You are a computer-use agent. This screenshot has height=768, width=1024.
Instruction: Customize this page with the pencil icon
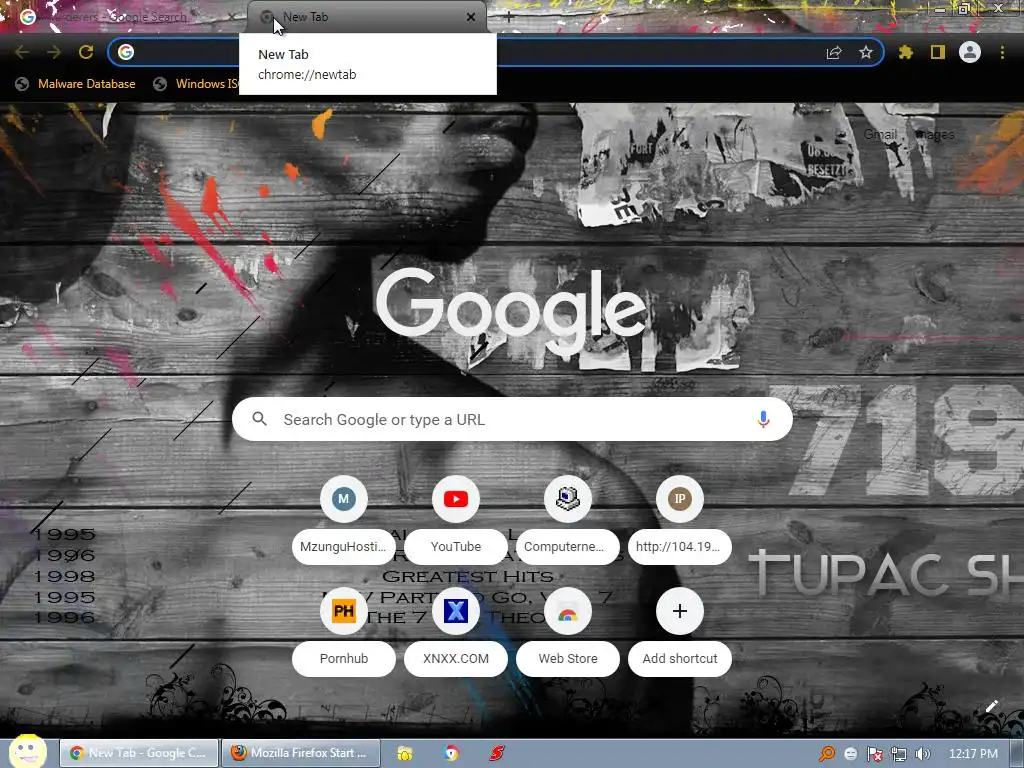991,706
